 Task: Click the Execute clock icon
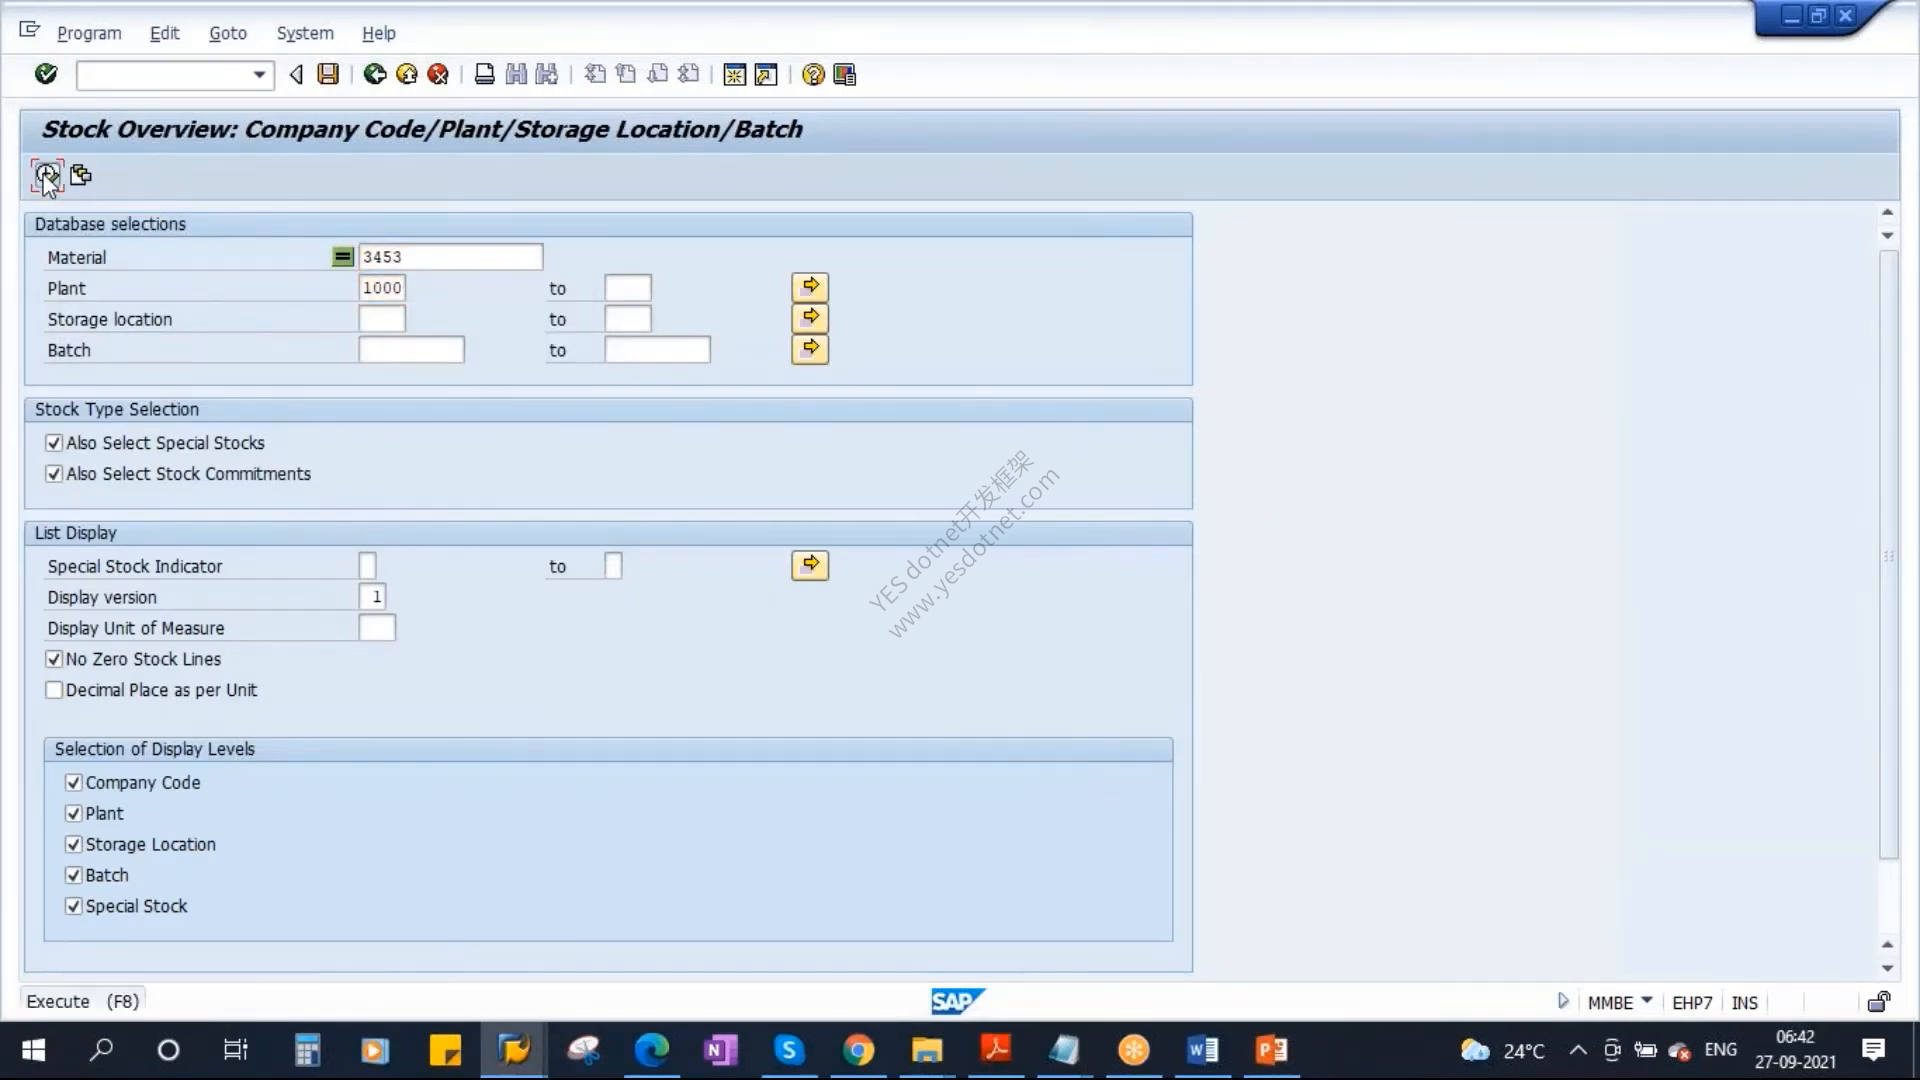(47, 176)
